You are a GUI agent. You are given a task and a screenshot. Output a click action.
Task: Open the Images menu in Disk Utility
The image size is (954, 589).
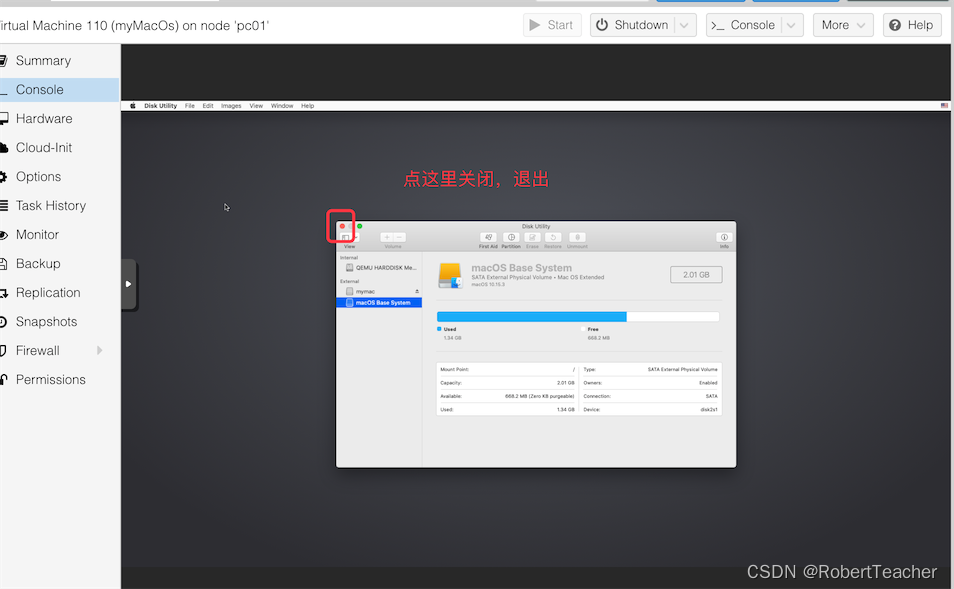232,105
